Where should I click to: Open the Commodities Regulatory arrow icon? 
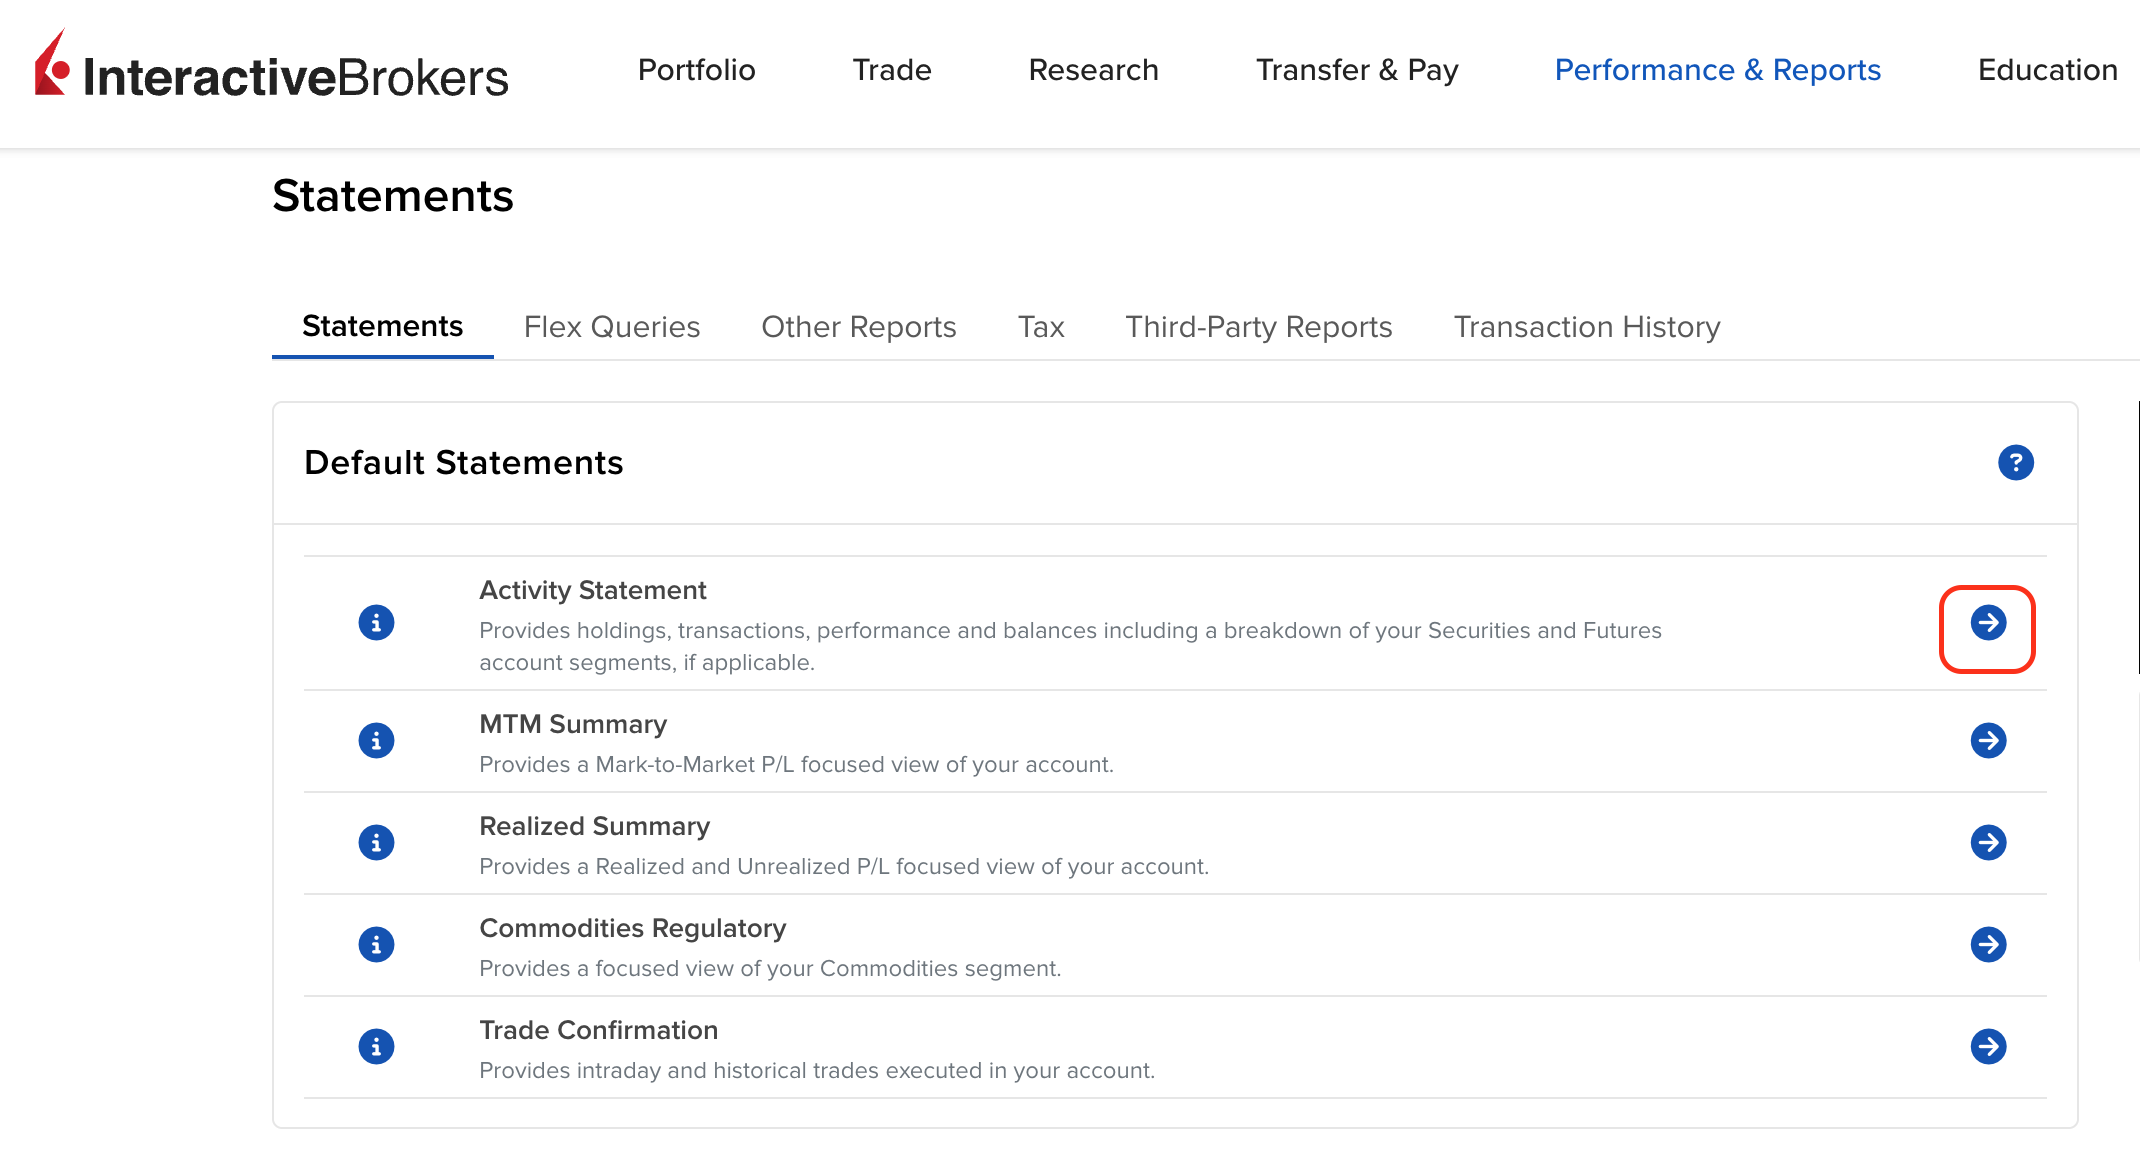coord(1989,945)
